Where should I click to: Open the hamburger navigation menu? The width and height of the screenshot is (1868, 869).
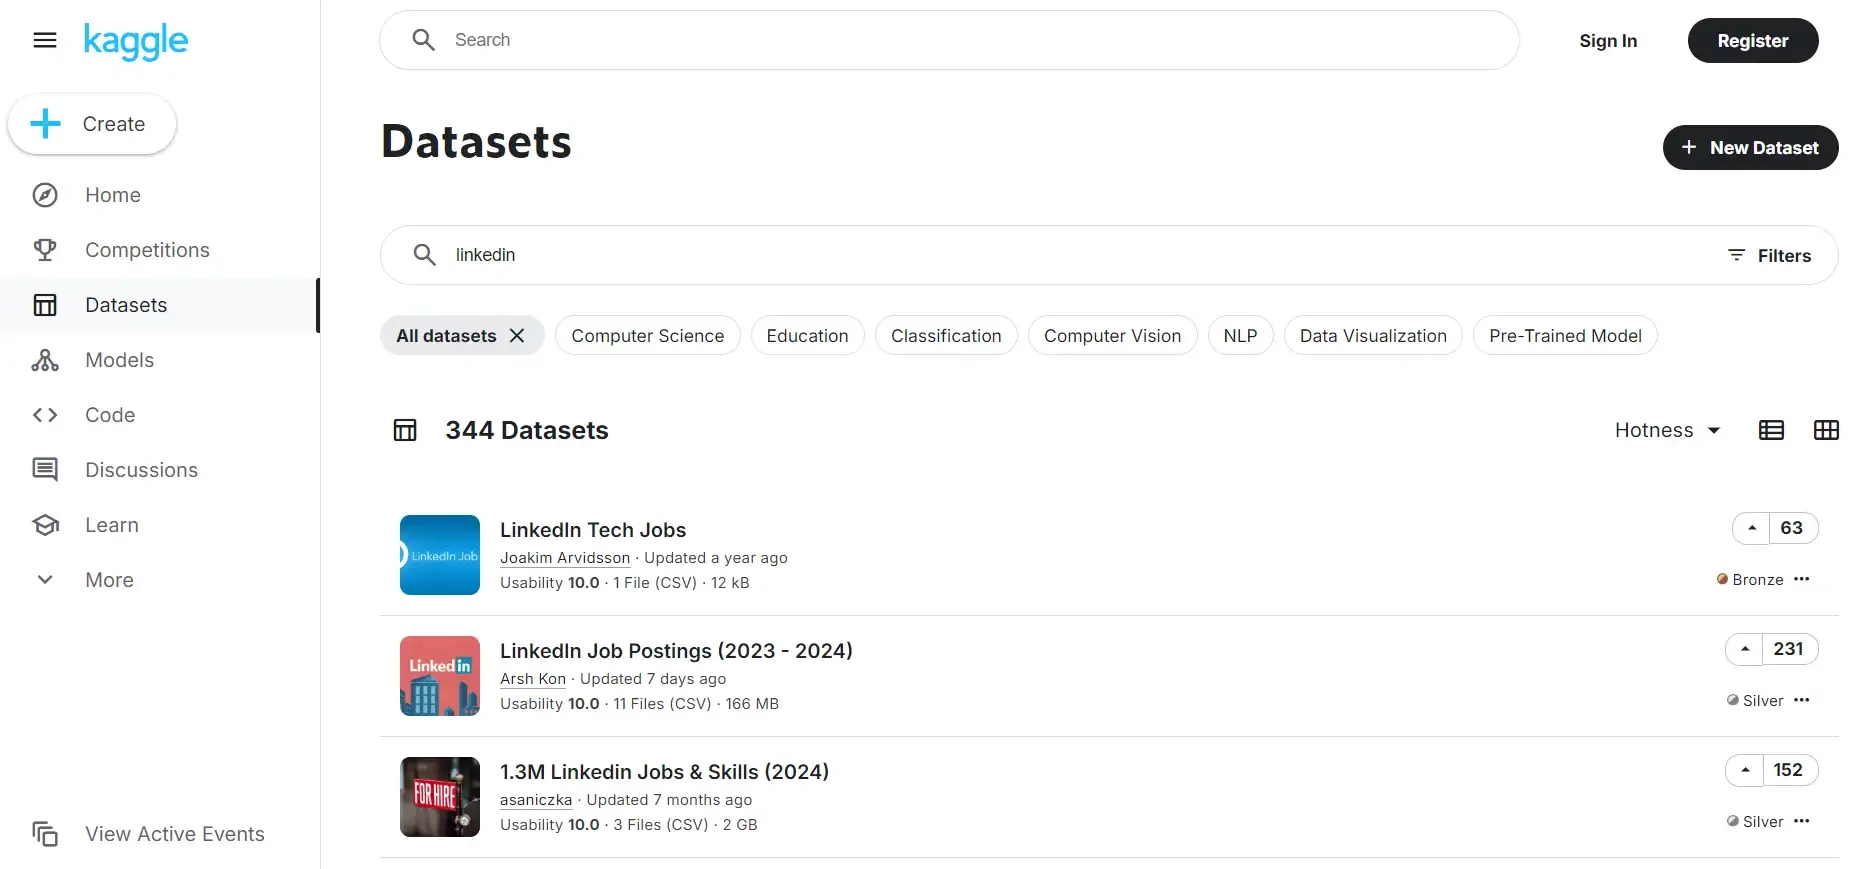coord(45,40)
